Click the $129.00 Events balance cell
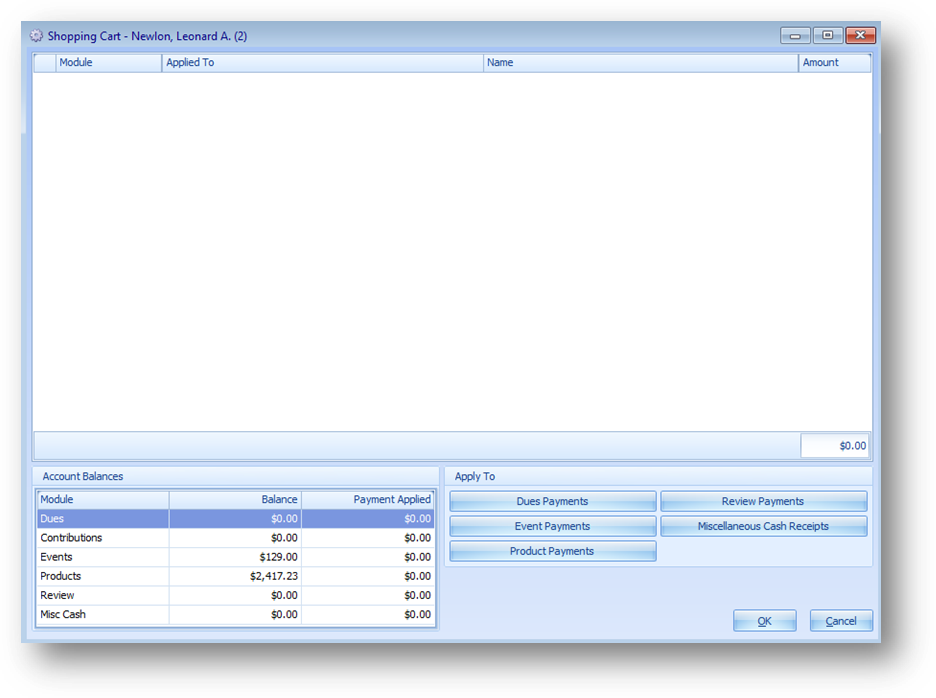Screen dimensions: 936x698 point(235,556)
